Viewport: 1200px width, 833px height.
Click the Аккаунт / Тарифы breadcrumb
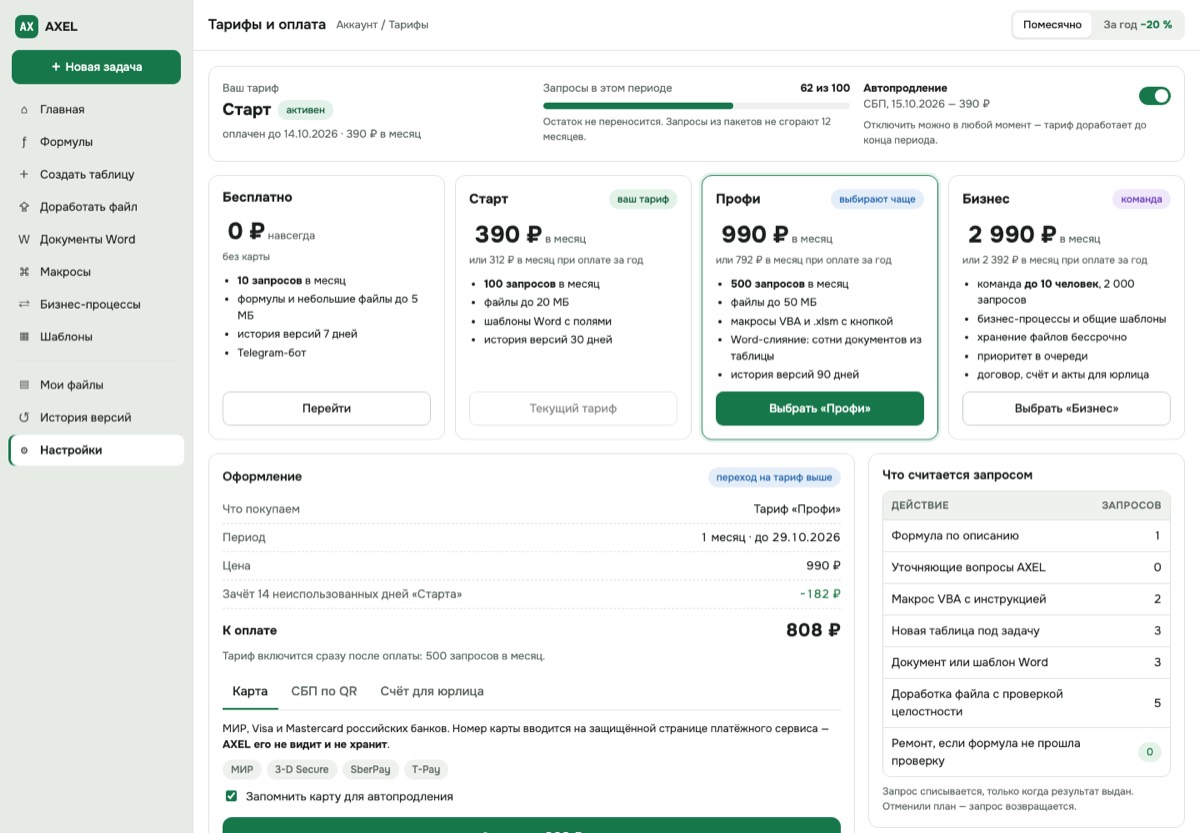pos(382,25)
